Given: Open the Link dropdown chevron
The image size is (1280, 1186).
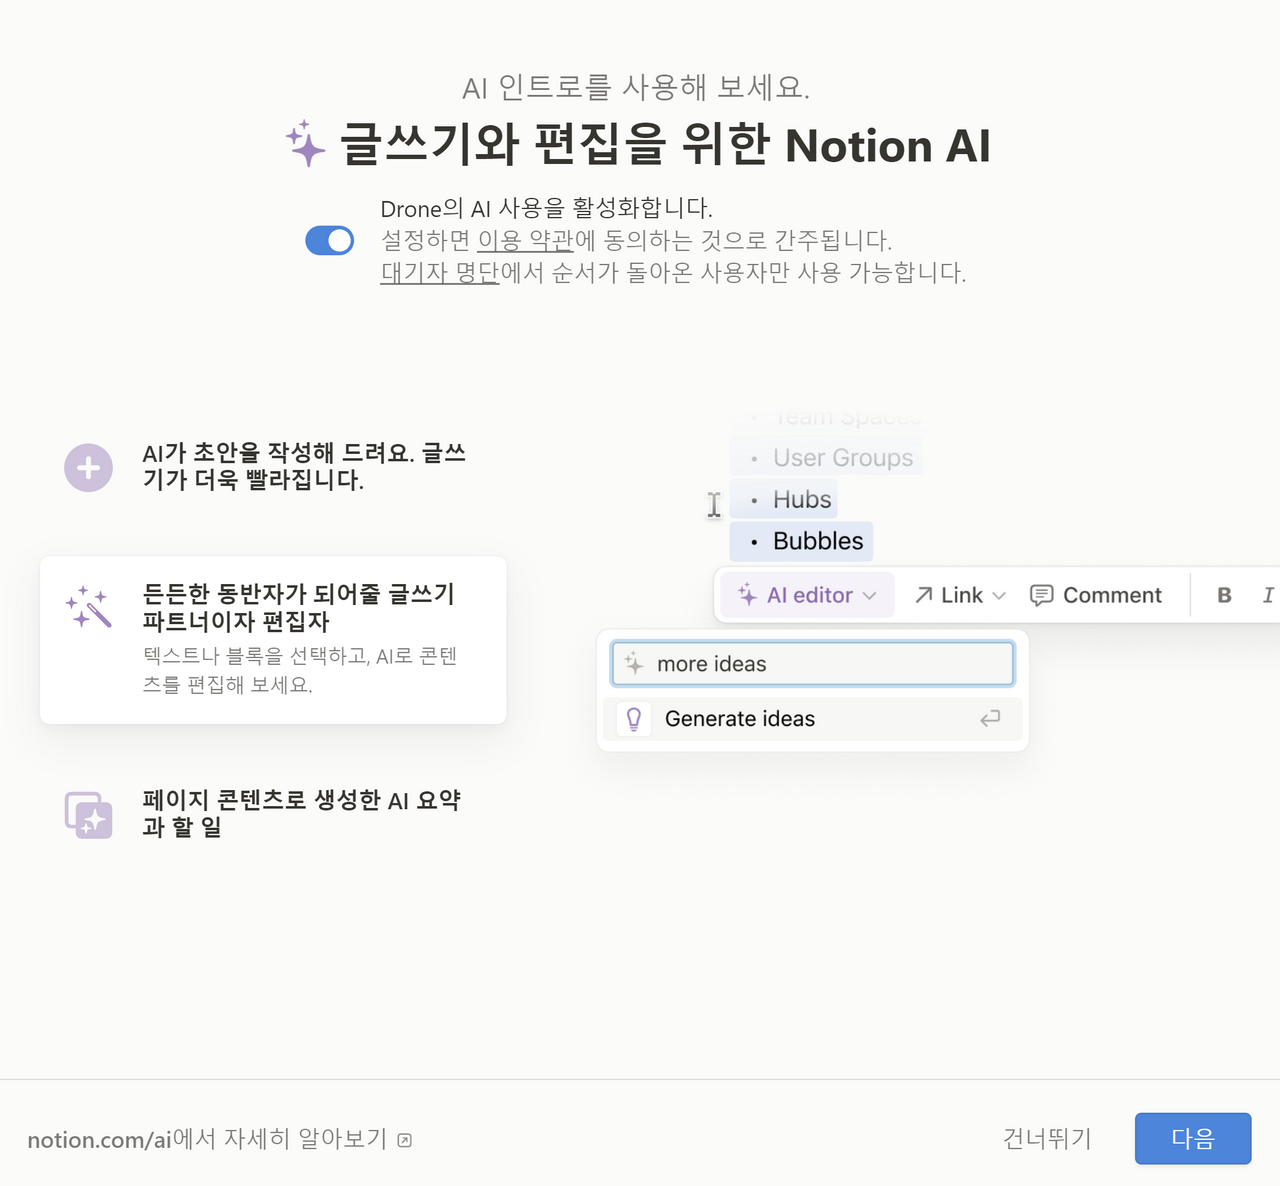Looking at the screenshot, I should [x=1001, y=595].
